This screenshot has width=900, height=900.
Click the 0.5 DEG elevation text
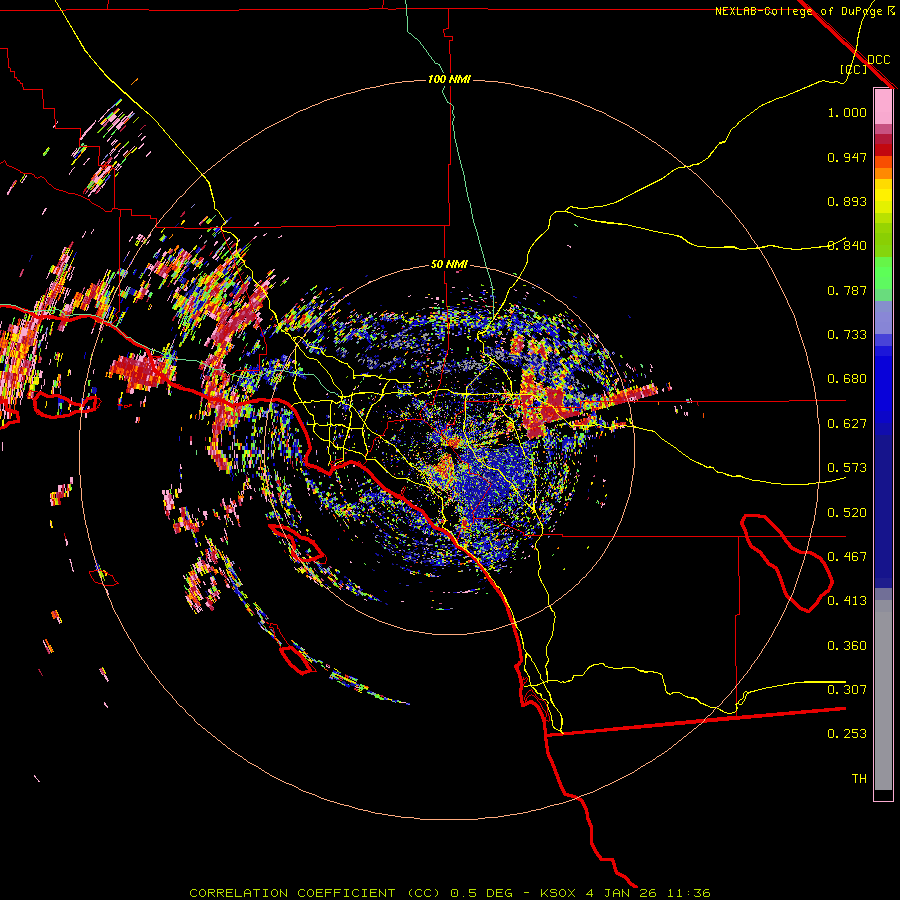482,893
